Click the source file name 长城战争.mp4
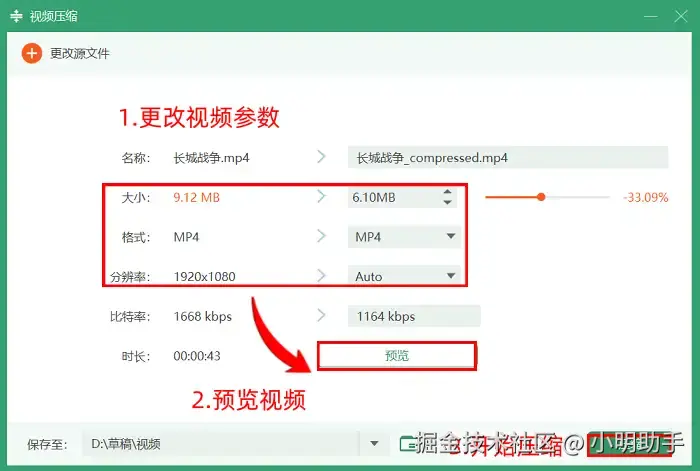700x471 pixels. click(211, 158)
